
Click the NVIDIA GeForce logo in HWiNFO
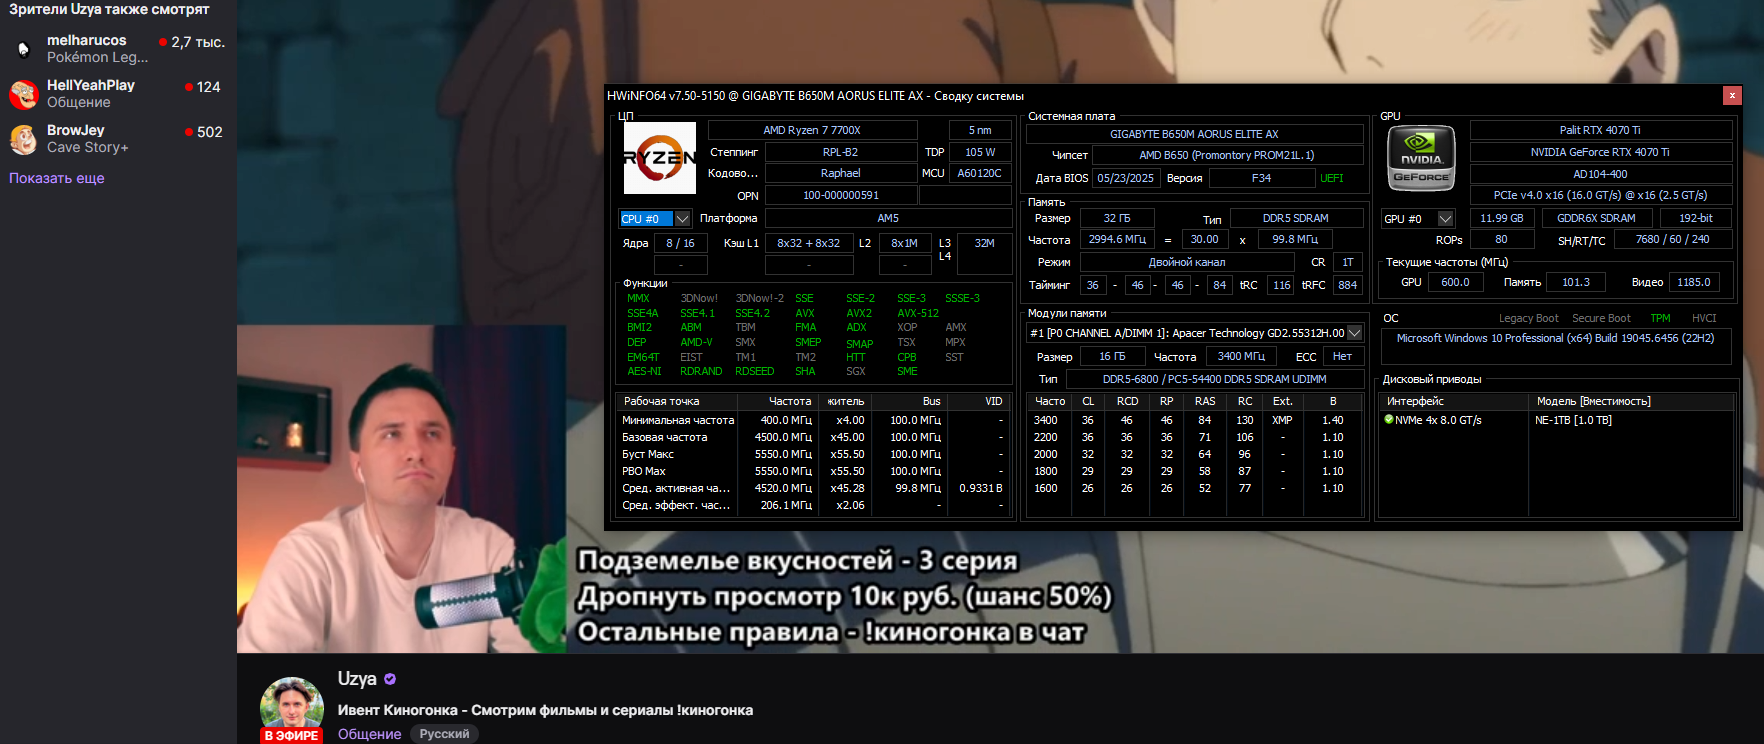pyautogui.click(x=1421, y=158)
